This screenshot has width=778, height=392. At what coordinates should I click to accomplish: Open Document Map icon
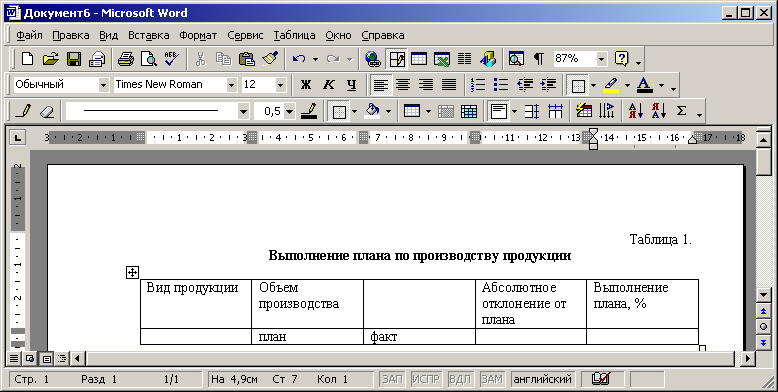[x=516, y=59]
